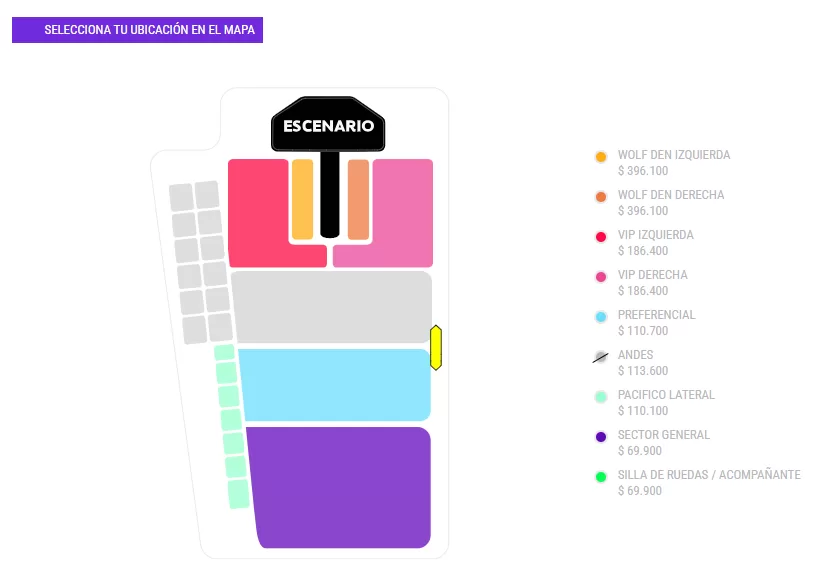This screenshot has width=824, height=566.
Task: Click the VIP Izquierda red legend dot
Action: coord(601,237)
